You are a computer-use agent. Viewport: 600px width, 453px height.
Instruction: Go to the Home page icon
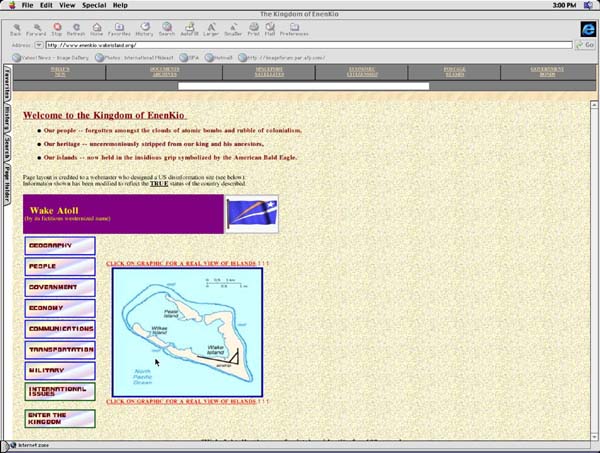pos(96,28)
